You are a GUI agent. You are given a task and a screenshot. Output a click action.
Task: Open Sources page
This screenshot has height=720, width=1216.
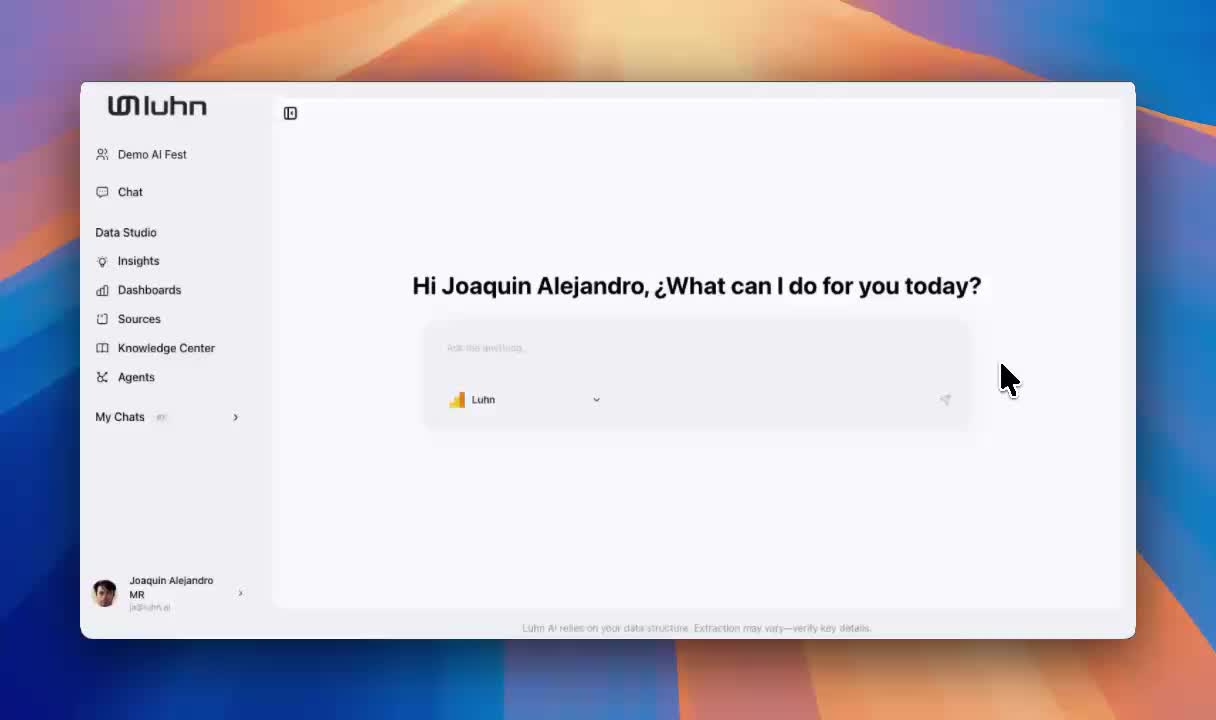[x=139, y=319]
